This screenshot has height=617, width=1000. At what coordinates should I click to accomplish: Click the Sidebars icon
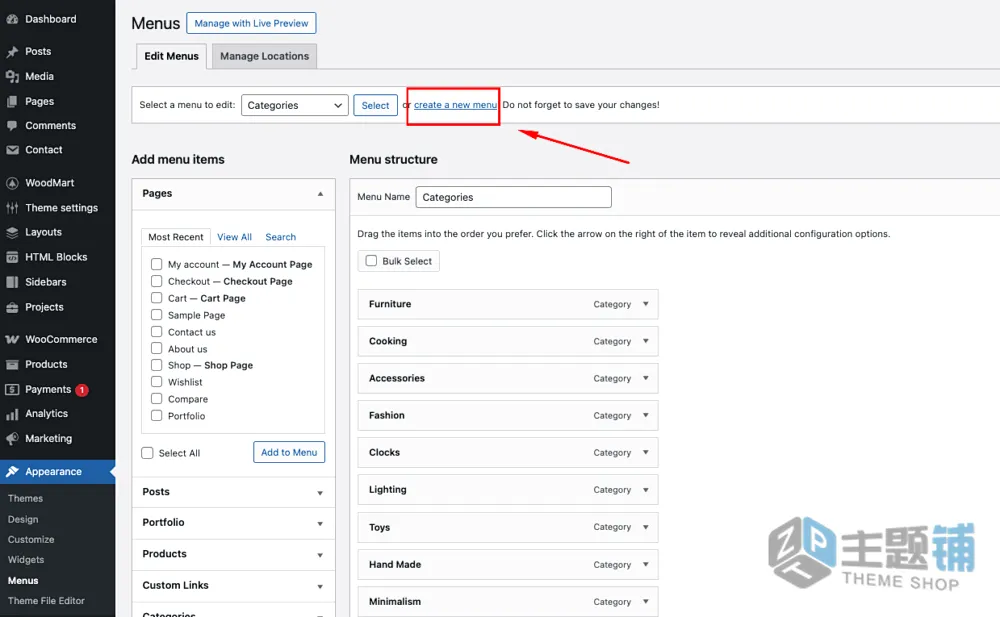coord(12,282)
